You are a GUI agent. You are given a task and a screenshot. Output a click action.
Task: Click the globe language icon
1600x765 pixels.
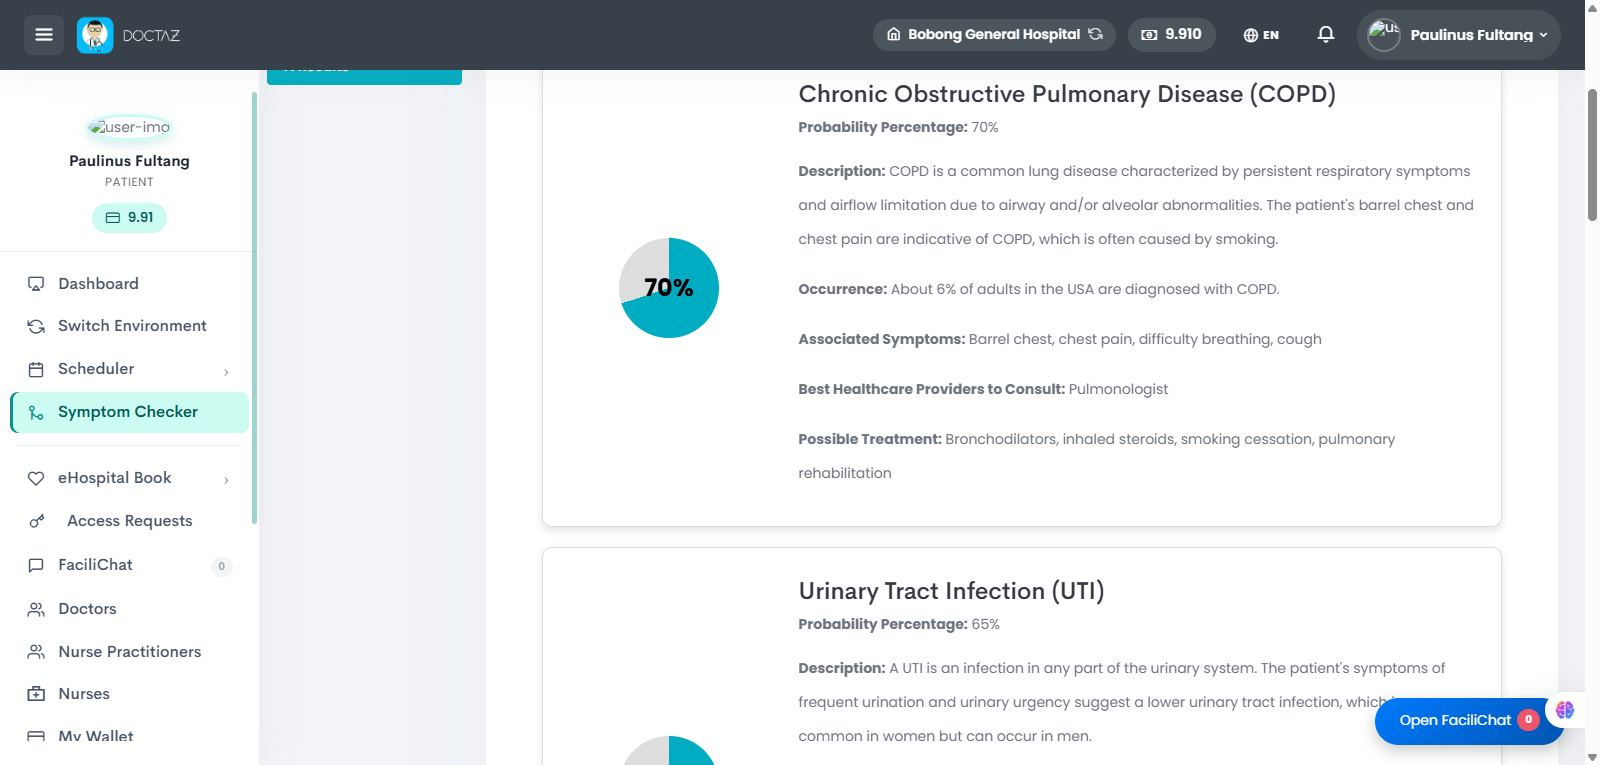coord(1250,35)
